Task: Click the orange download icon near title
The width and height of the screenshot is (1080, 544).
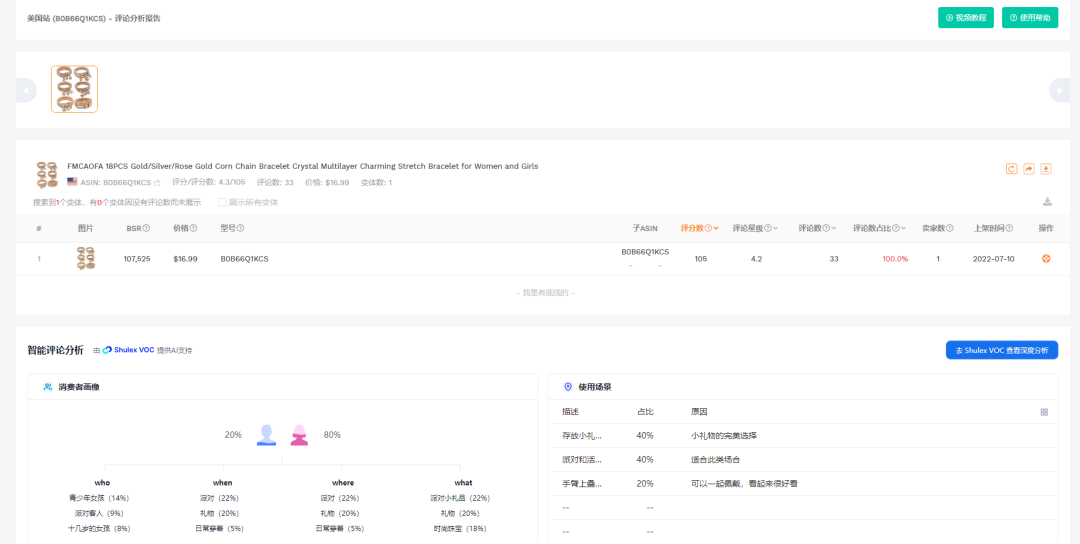Action: point(1046,169)
